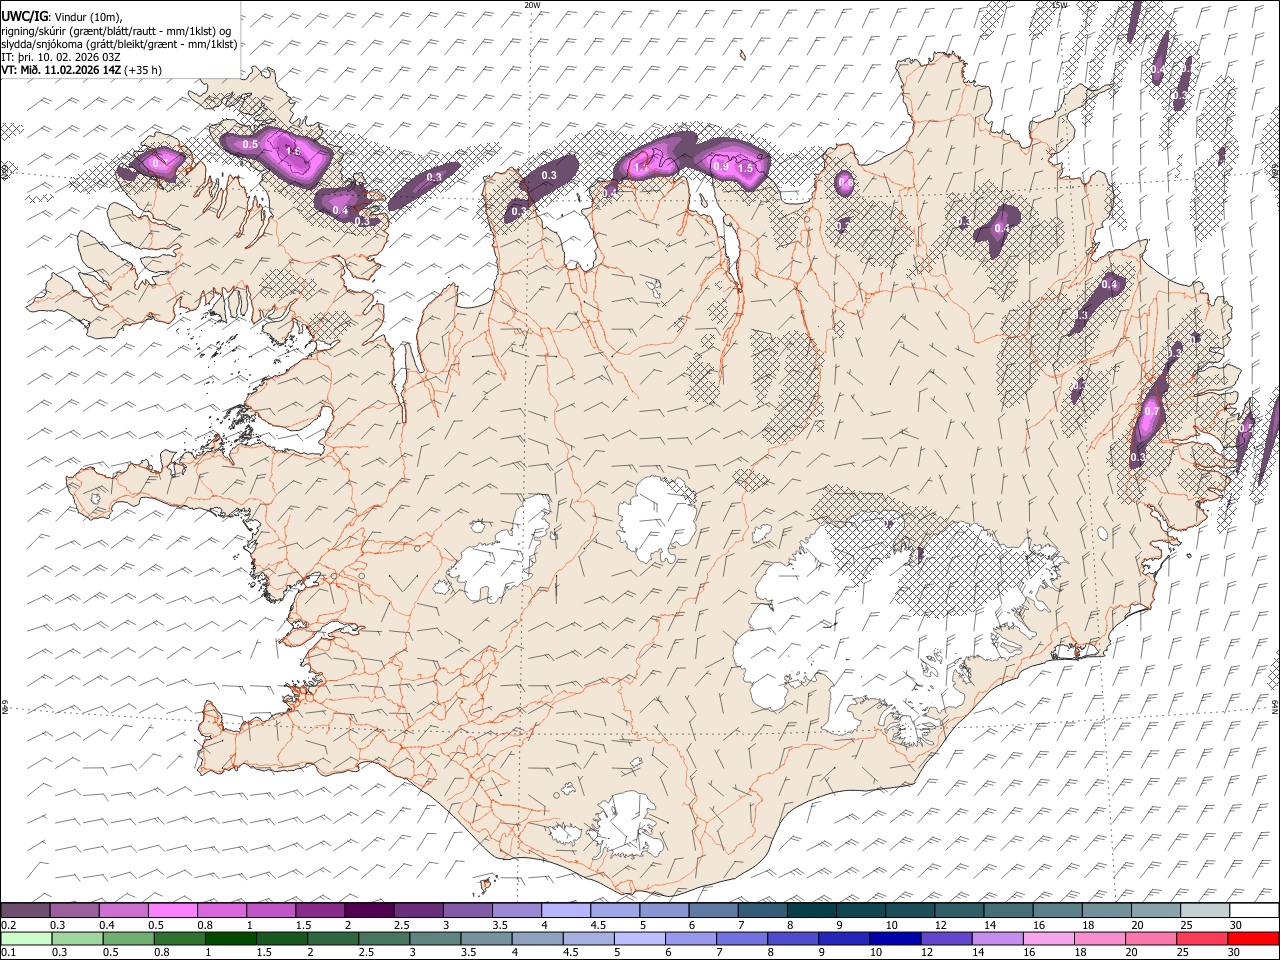Click the Mýrdalsjökull glacier near south coast
The height and width of the screenshot is (960, 1280).
coord(627,825)
